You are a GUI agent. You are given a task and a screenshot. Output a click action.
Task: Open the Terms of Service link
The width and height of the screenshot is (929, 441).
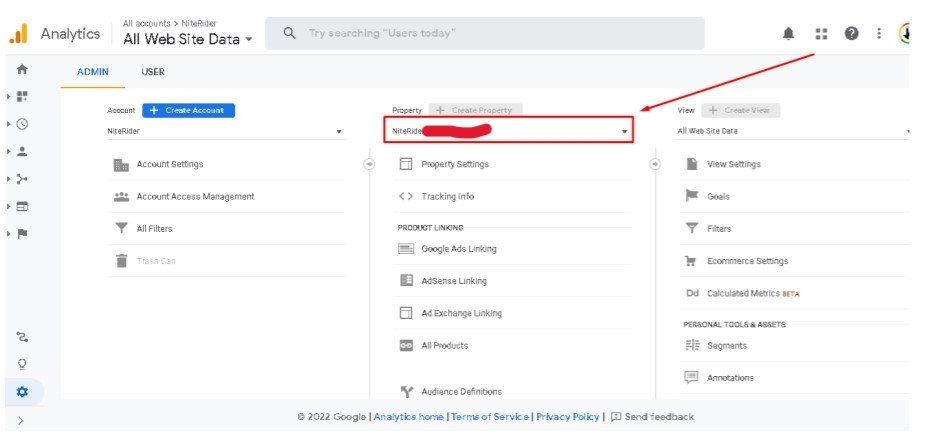point(490,417)
